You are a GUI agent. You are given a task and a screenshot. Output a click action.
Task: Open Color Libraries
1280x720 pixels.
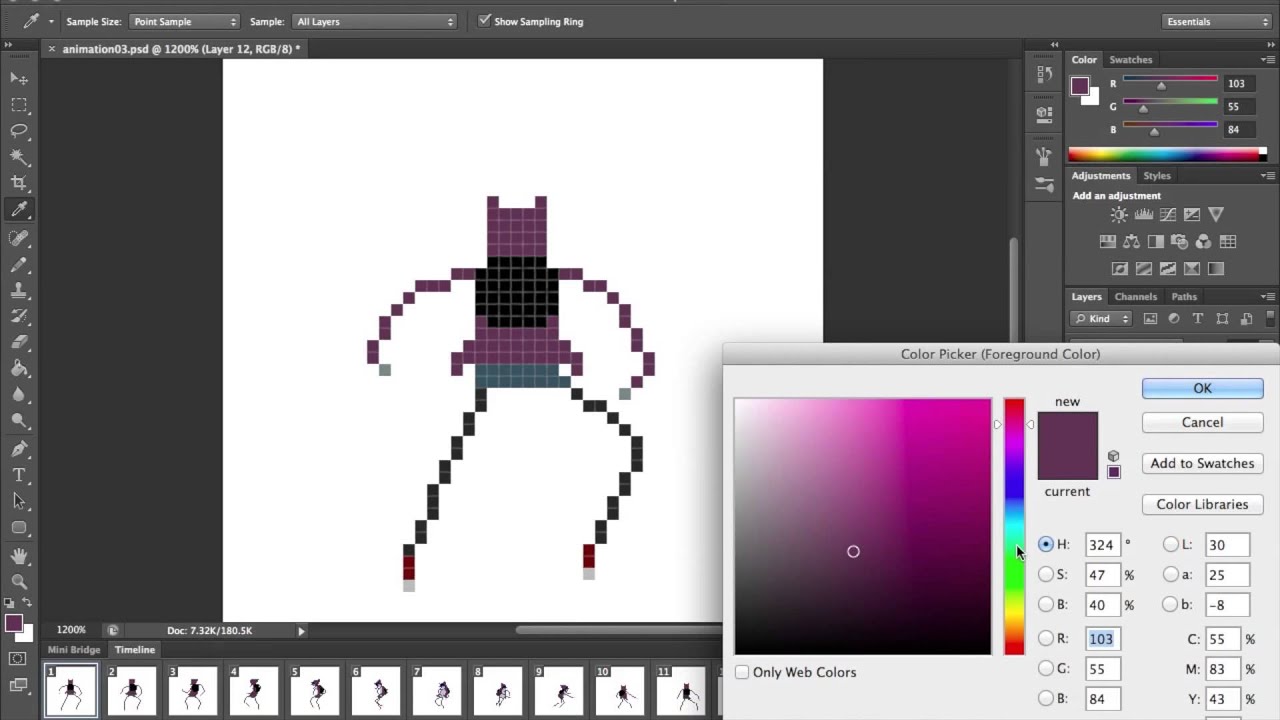pos(1202,504)
